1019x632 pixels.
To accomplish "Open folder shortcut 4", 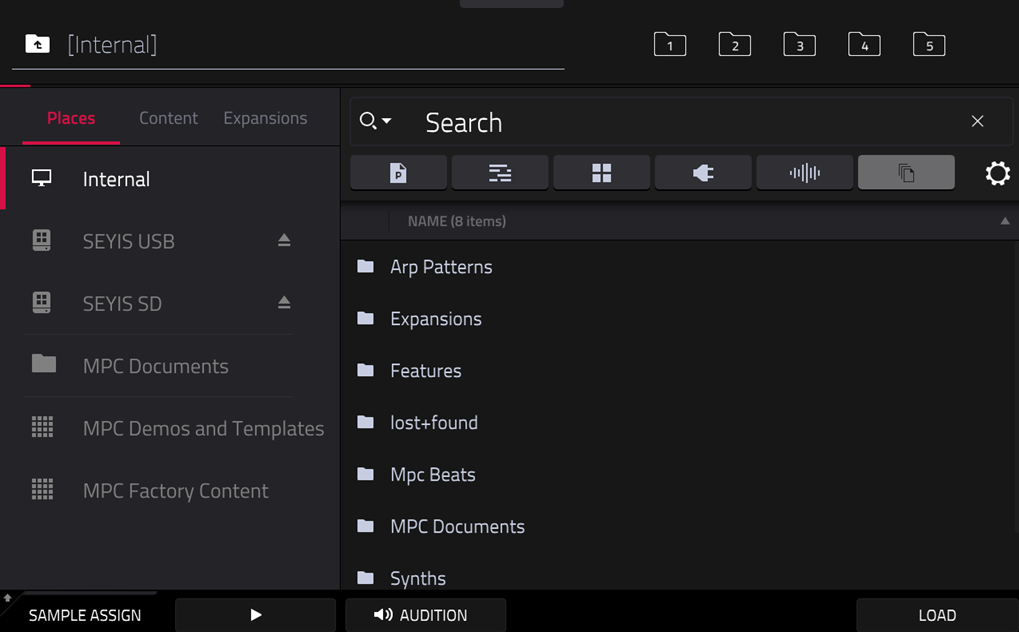I will [x=864, y=44].
